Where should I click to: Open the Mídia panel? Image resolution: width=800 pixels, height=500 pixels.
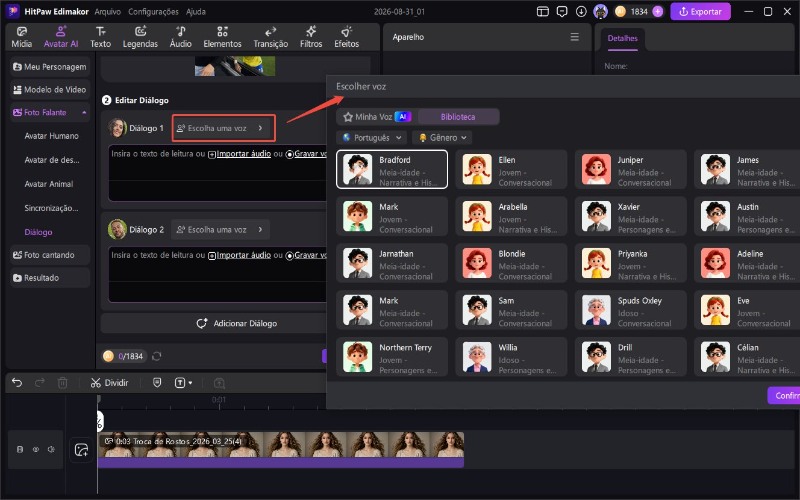pos(21,37)
